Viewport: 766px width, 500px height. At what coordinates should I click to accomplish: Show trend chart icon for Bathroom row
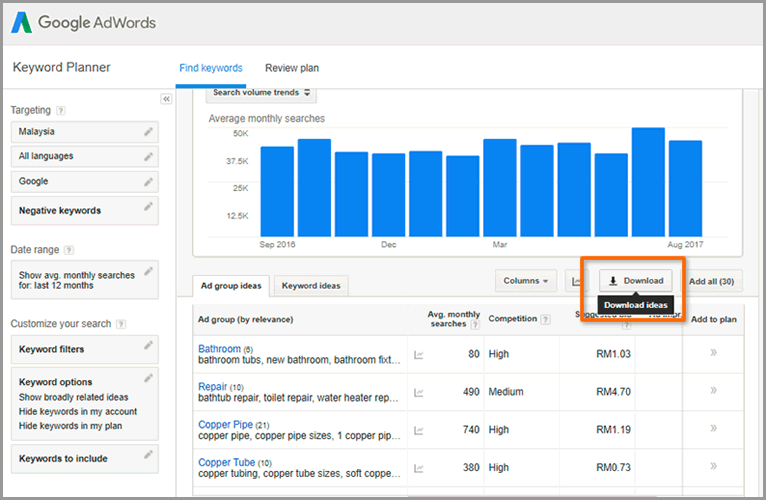(x=419, y=355)
